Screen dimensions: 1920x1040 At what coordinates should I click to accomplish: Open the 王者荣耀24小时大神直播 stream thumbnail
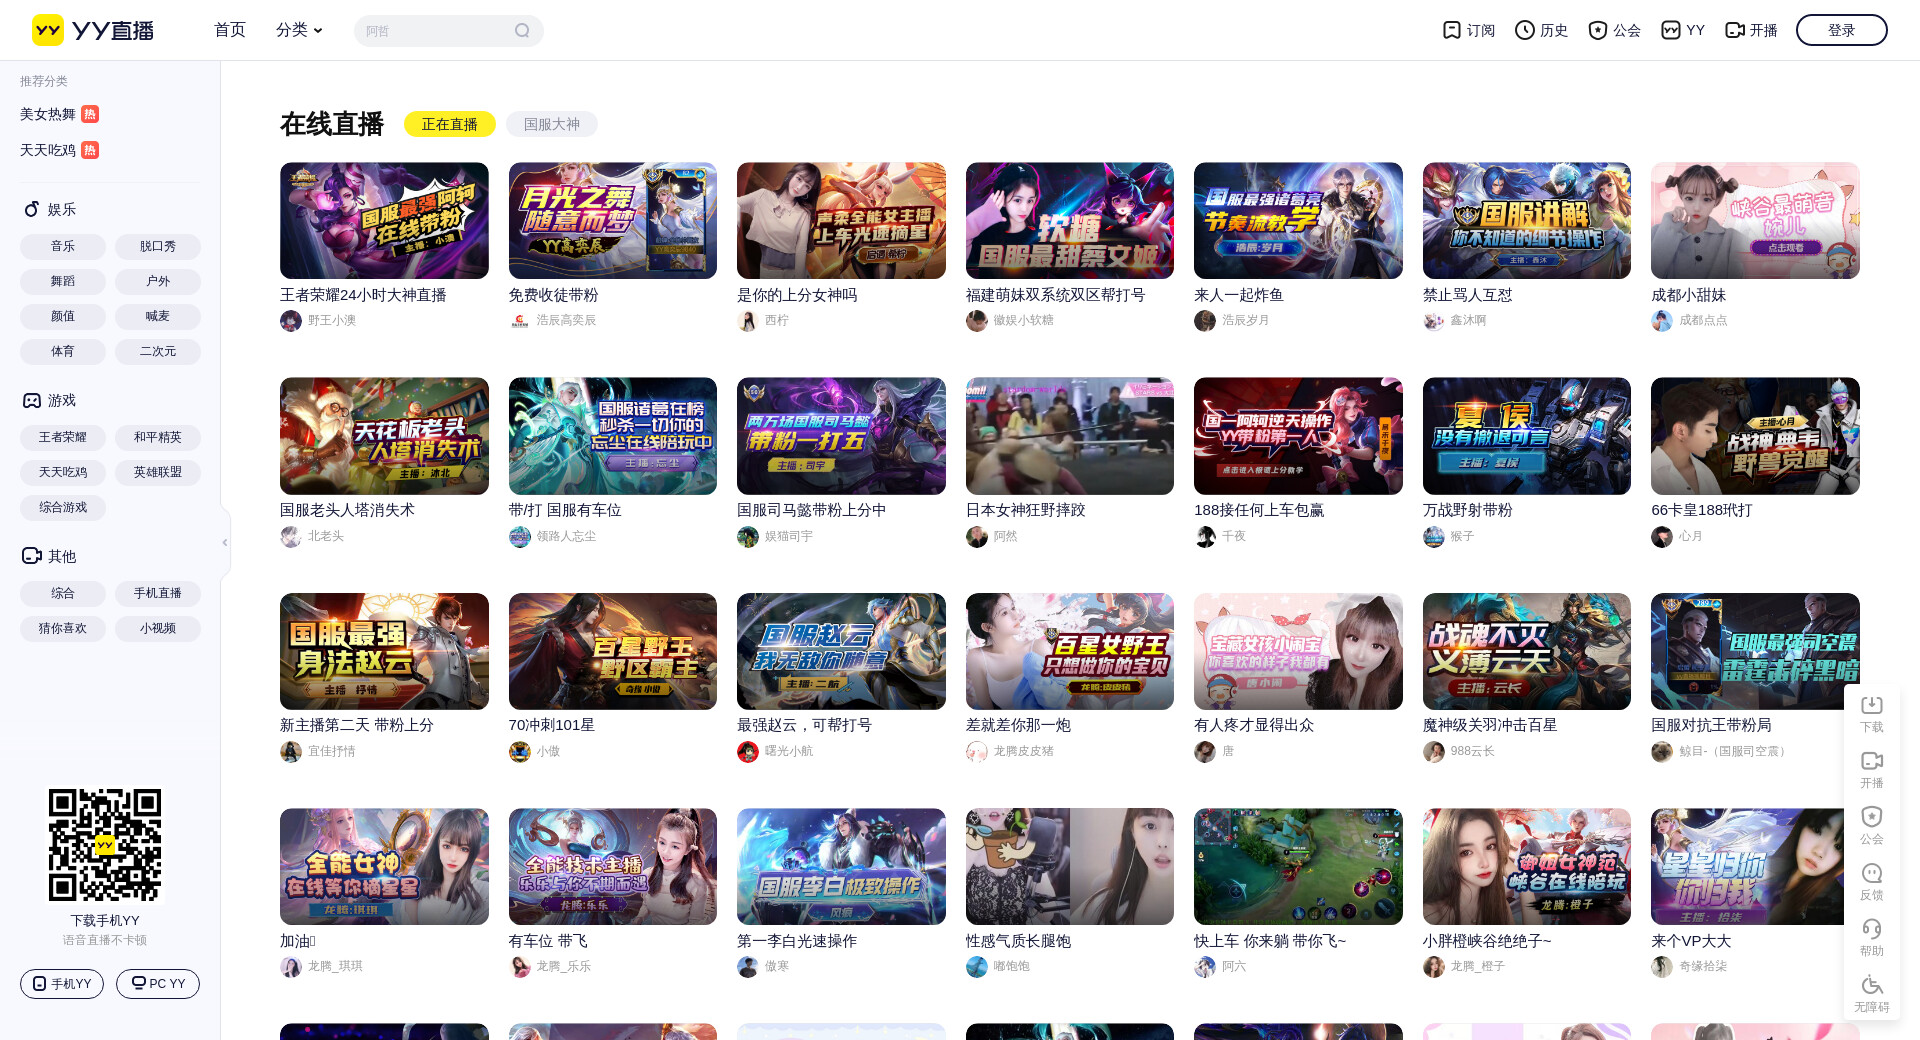[x=384, y=221]
